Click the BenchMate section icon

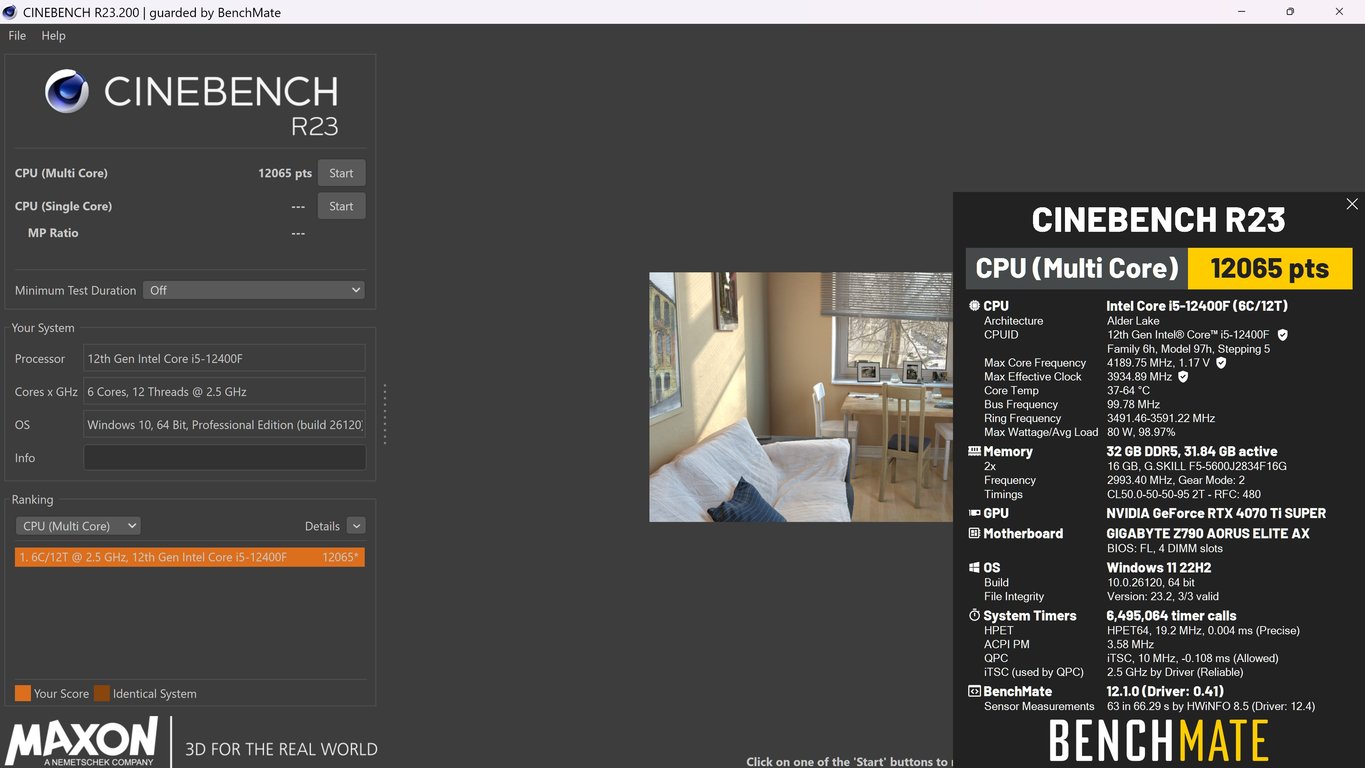pos(974,692)
